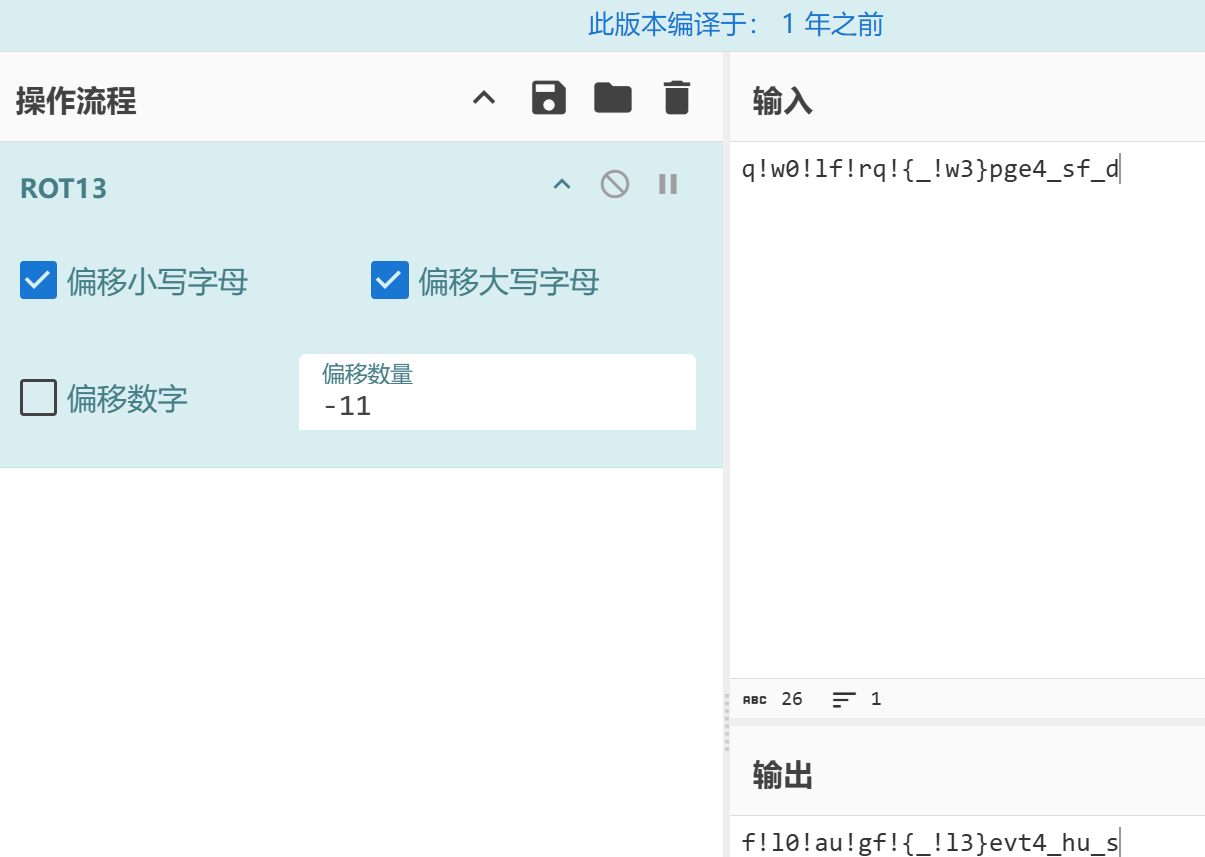Set a breakpoint on ROT13 with pause icon
1205x857 pixels.
point(668,184)
